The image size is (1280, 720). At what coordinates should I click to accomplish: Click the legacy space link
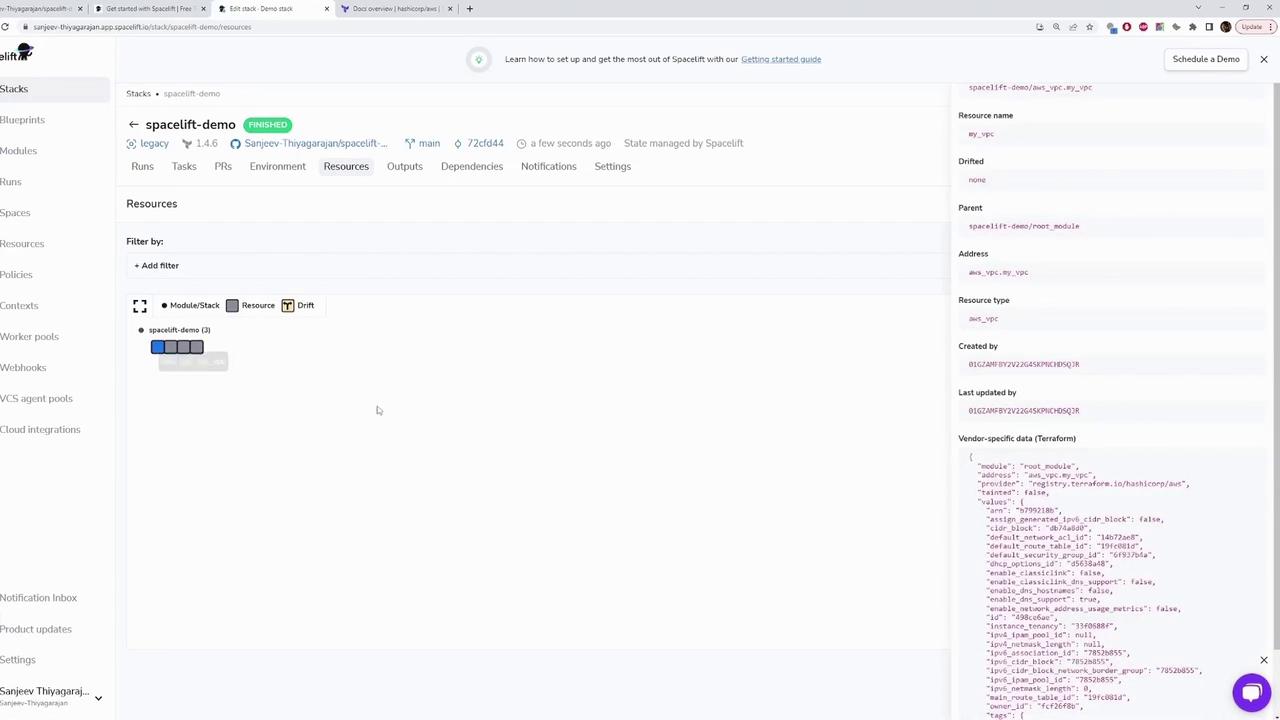pyautogui.click(x=154, y=144)
